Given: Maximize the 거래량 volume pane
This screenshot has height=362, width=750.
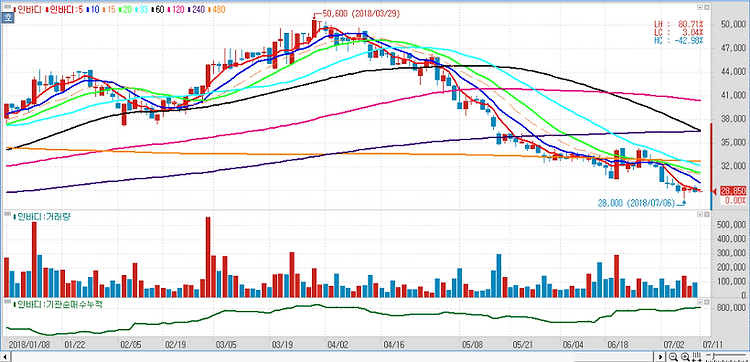Looking at the screenshot, I should point(706,214).
